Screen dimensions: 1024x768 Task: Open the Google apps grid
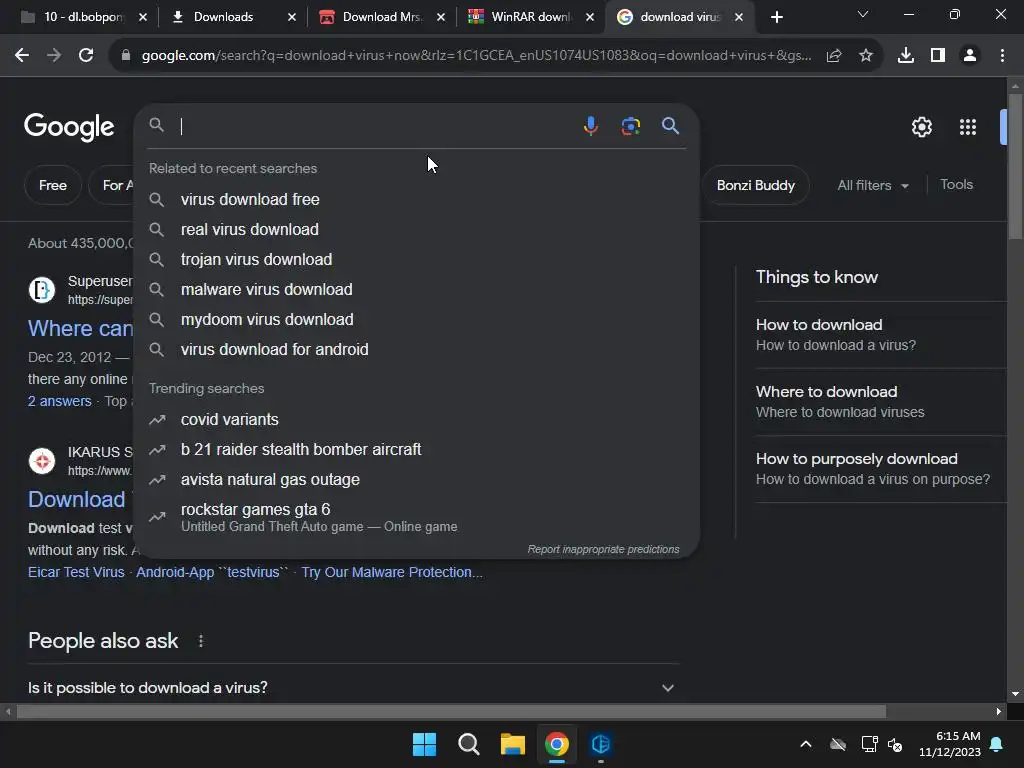pyautogui.click(x=968, y=127)
